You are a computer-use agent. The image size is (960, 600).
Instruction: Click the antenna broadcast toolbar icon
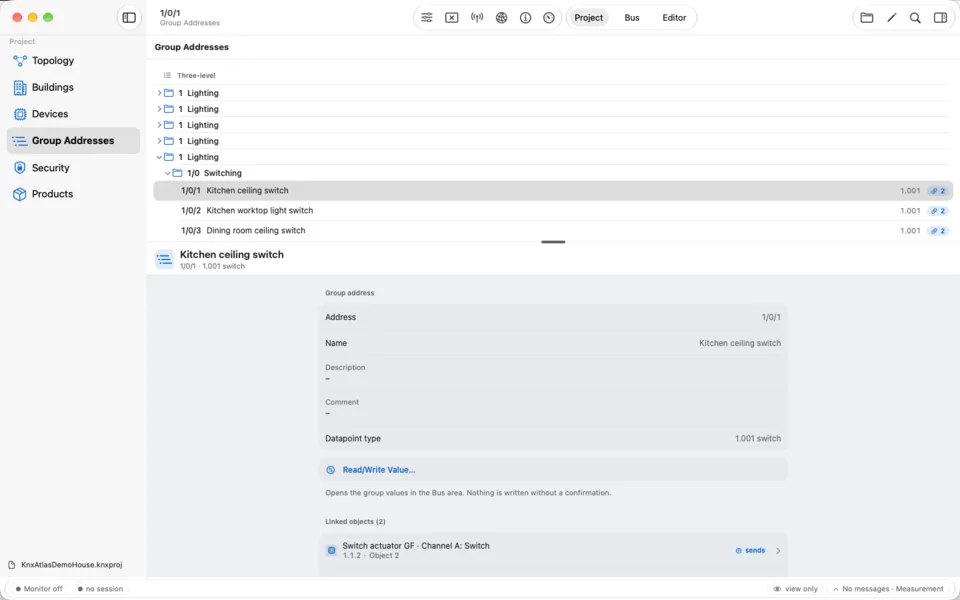[x=476, y=18]
